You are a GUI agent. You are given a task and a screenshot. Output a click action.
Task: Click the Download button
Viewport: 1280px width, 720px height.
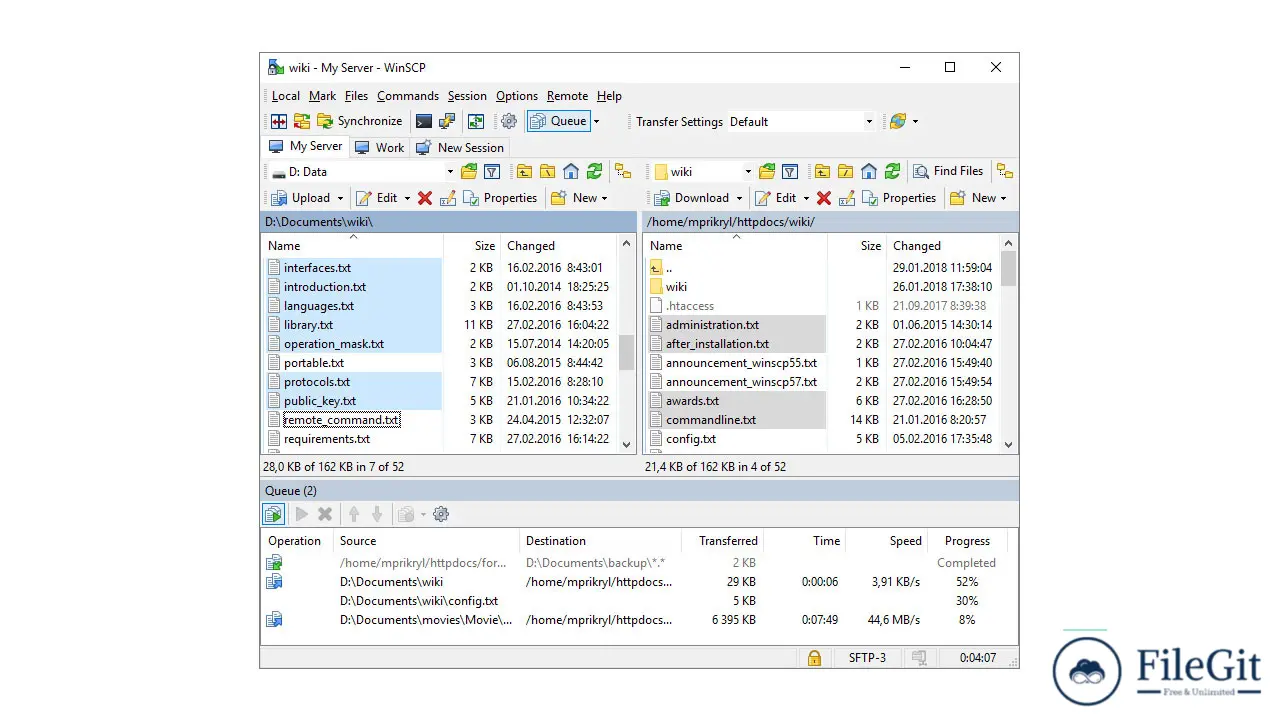[x=692, y=198]
